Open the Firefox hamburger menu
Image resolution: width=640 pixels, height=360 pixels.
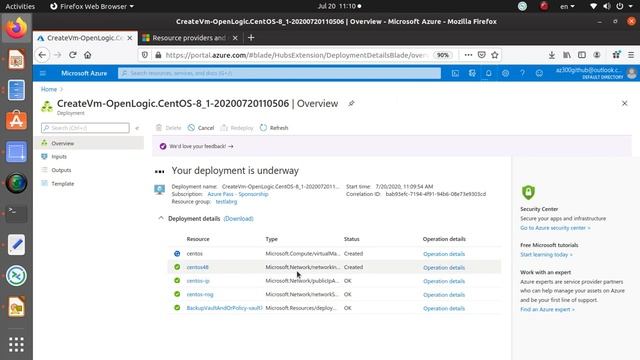click(631, 55)
